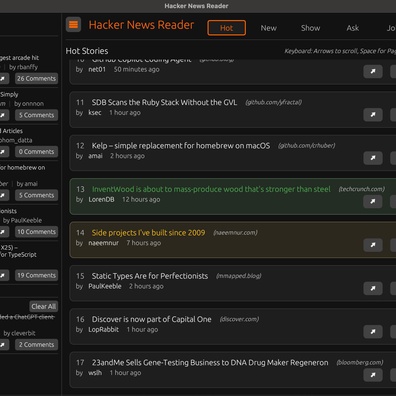Open the 23andMe Sells Gene-Testing Business story
Screen dimensions: 396x396
coord(210,363)
